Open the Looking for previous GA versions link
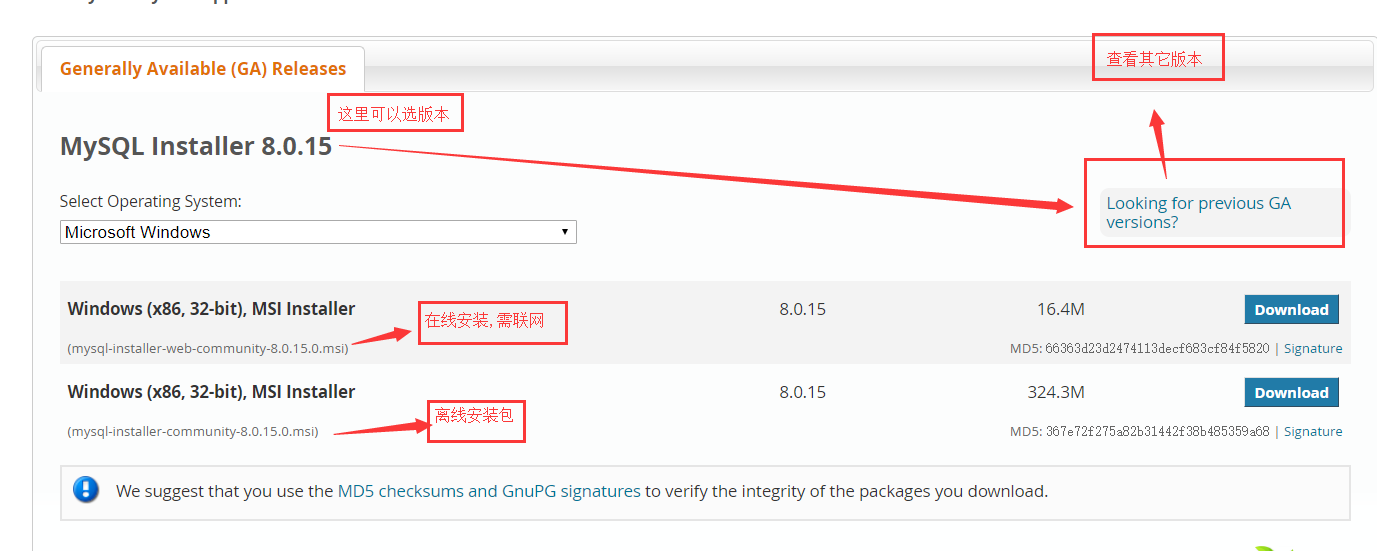The image size is (1377, 551). point(1198,212)
